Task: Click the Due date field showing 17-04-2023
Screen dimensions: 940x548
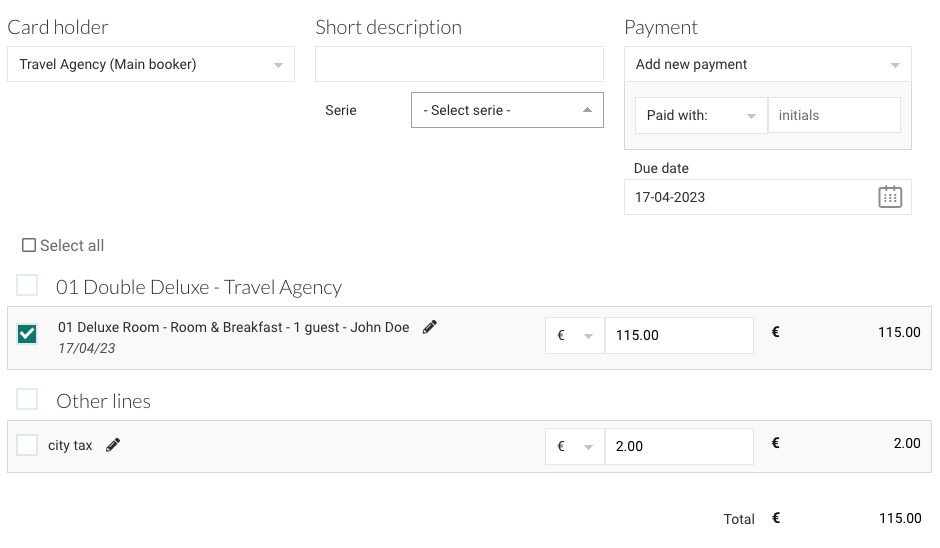Action: (750, 197)
